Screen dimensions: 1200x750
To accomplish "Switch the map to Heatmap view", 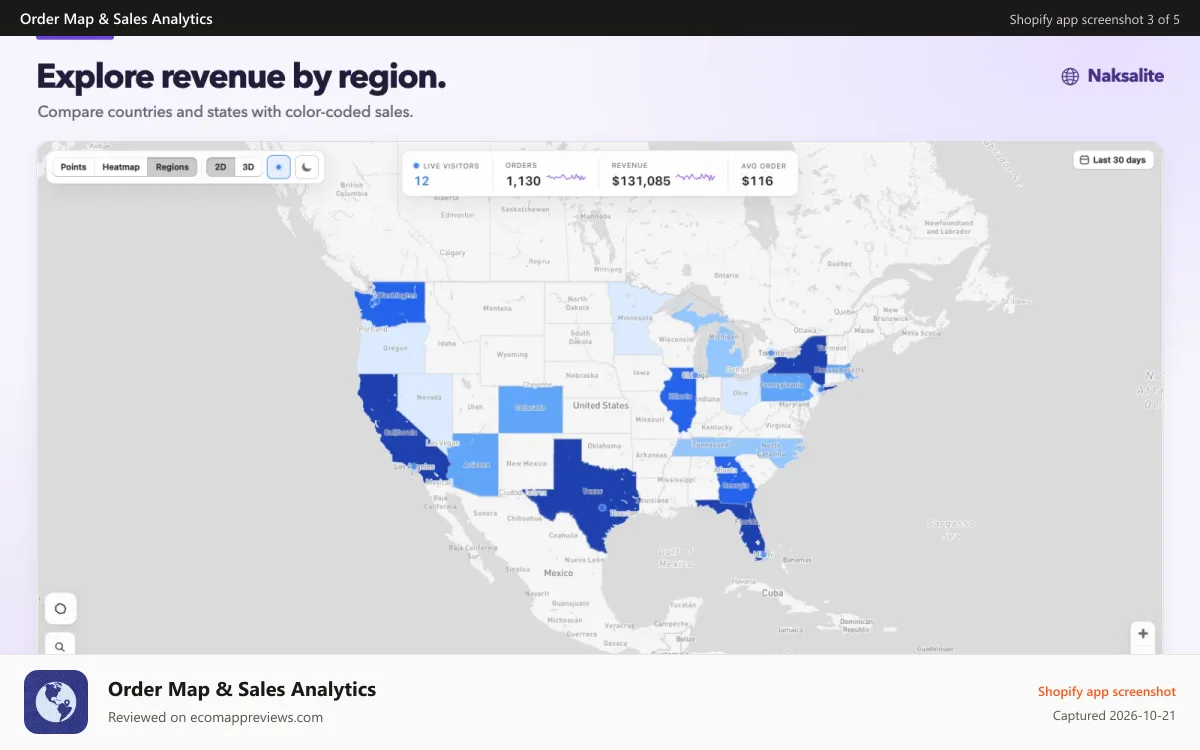I will tap(121, 167).
